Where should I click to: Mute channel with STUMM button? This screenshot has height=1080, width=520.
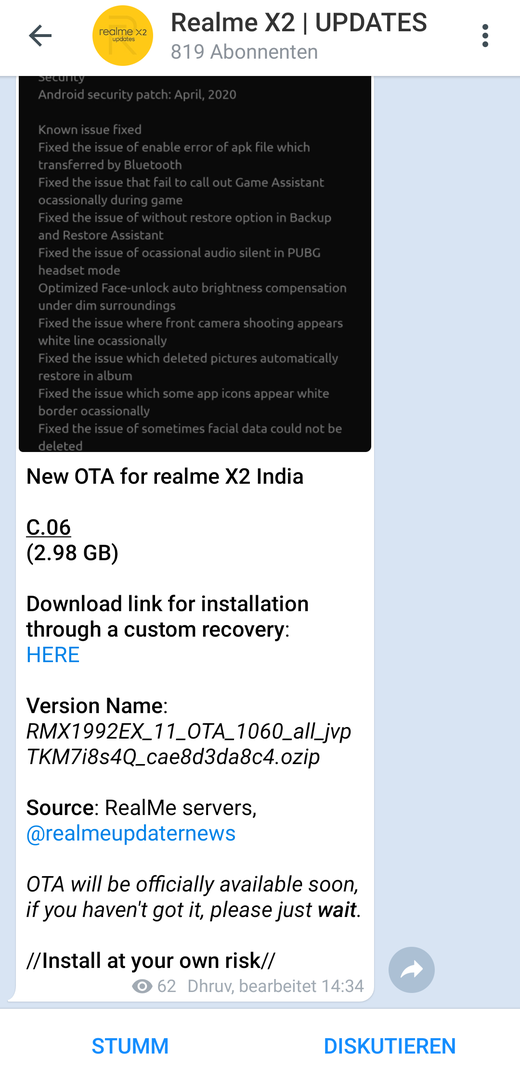tap(130, 1046)
